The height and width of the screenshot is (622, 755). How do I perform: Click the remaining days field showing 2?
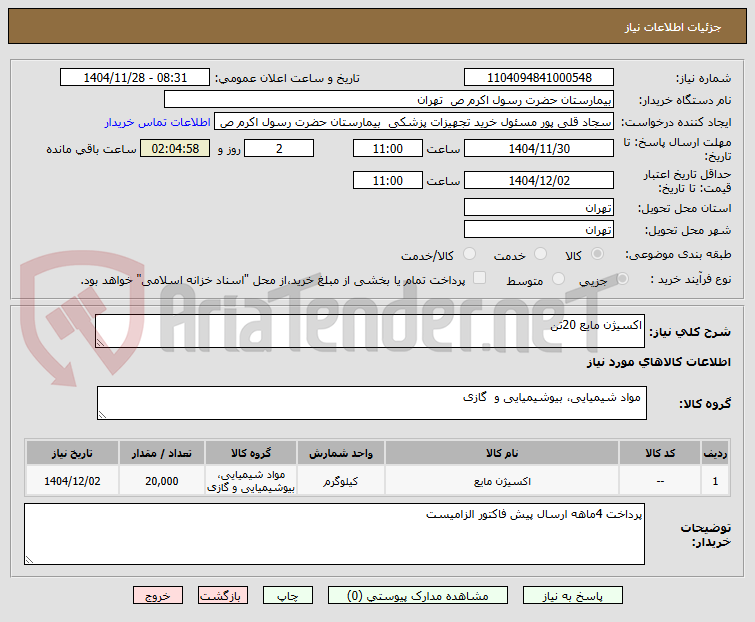[279, 148]
